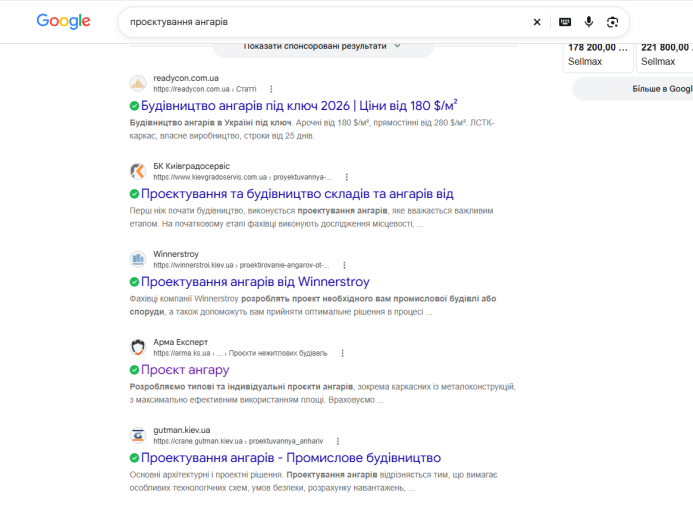Open 'Проектування ангарів від Winnerstroy' link
Screen dimensions: 693x512
[255, 282]
